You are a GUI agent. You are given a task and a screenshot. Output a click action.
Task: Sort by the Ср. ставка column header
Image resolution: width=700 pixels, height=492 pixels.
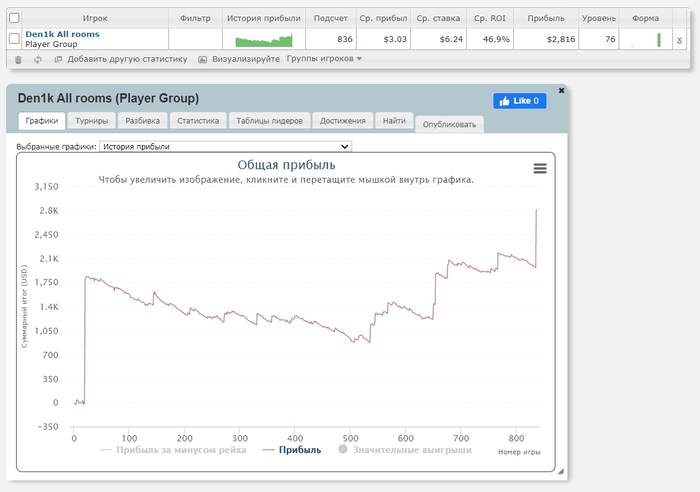pyautogui.click(x=438, y=18)
